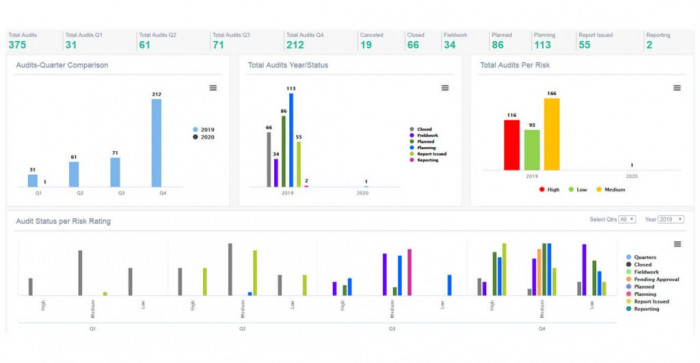The width and height of the screenshot is (700, 363).
Task: Toggle 2019 series in quarter comparison legend
Action: [204, 129]
